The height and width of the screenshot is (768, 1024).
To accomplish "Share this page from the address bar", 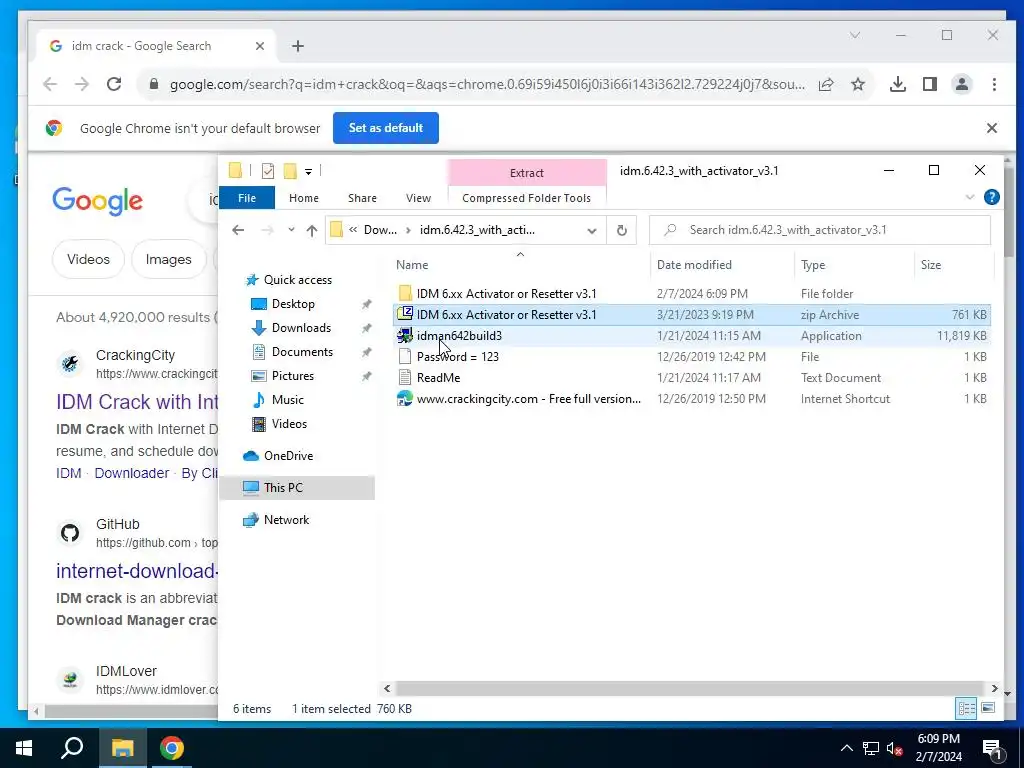I will tap(826, 84).
